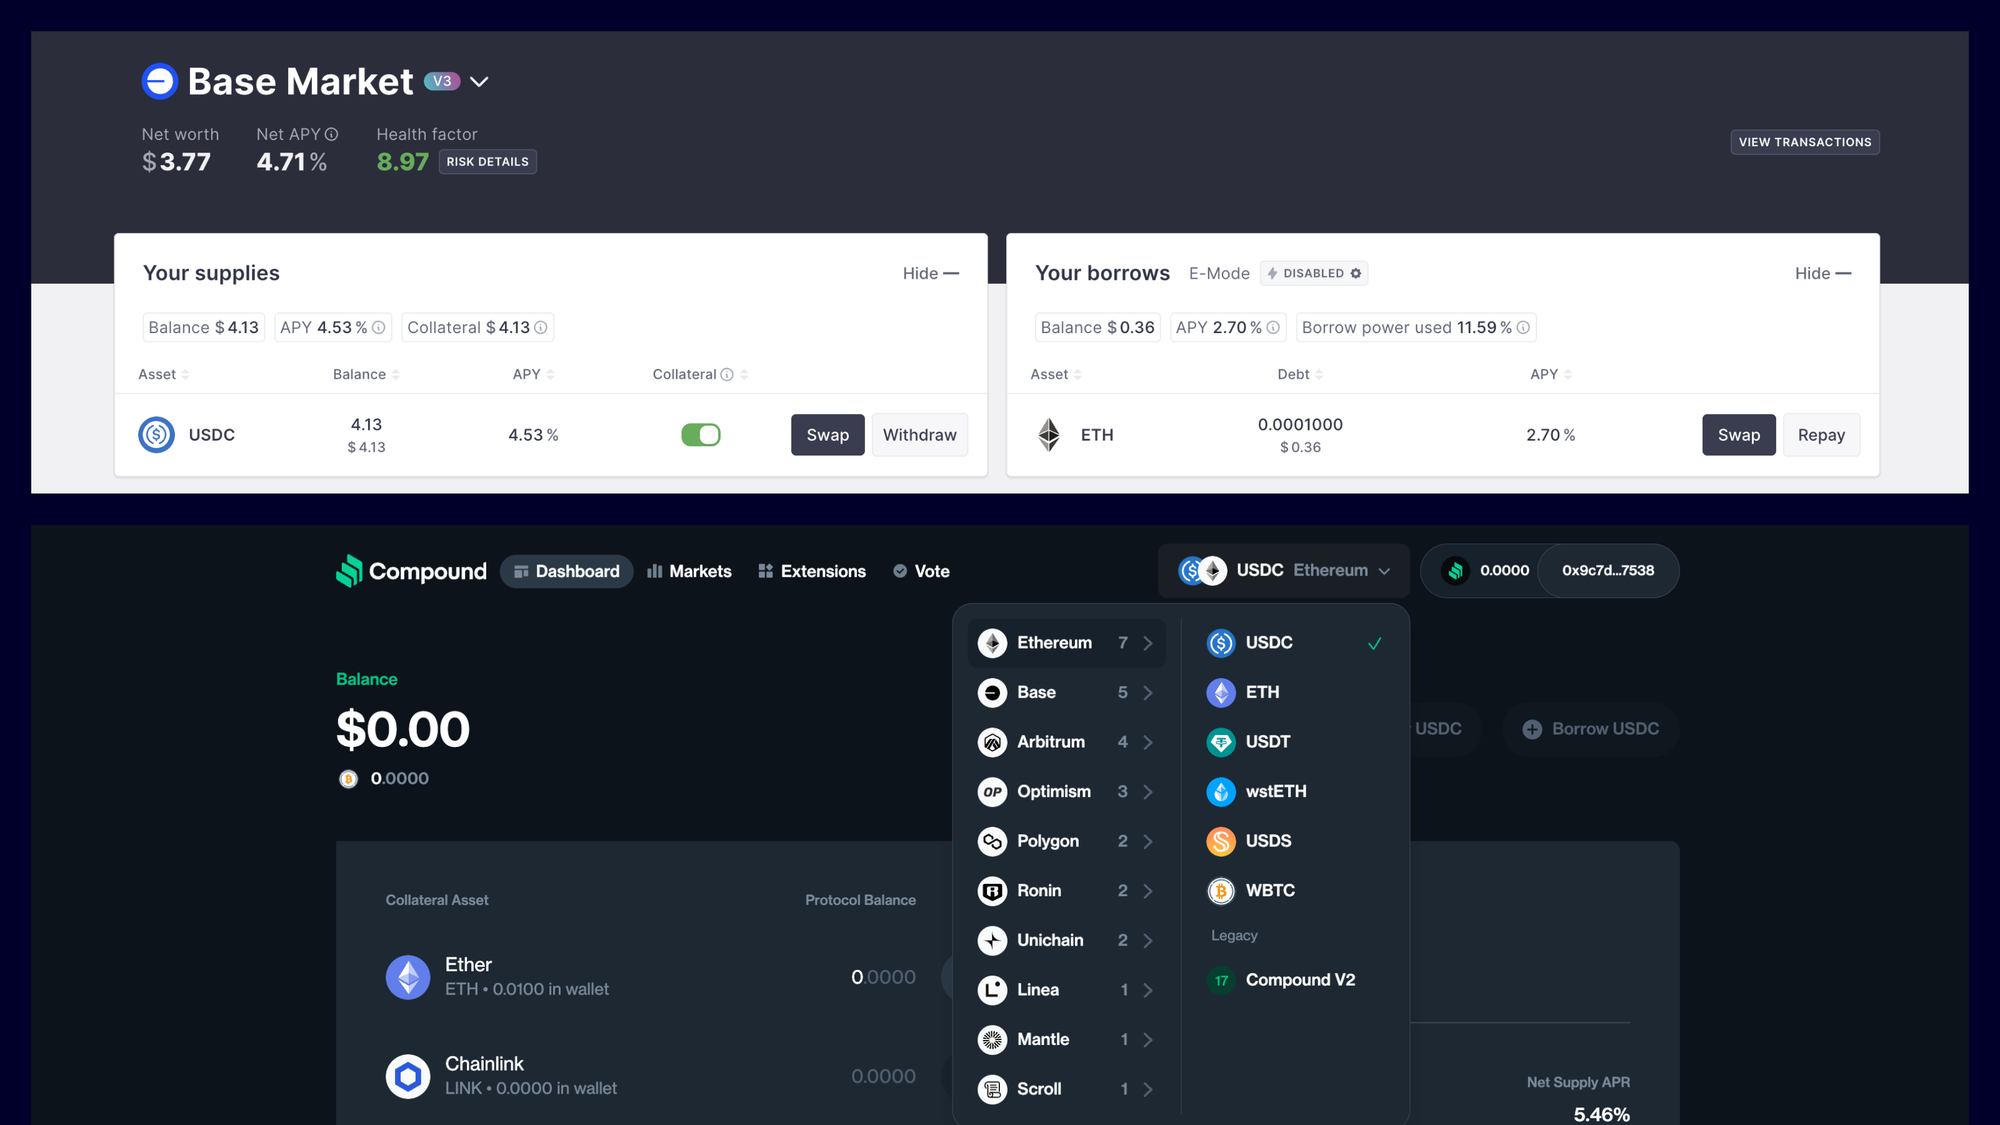Click the Borrow power used info icon
2000x1125 pixels.
(x=1523, y=327)
